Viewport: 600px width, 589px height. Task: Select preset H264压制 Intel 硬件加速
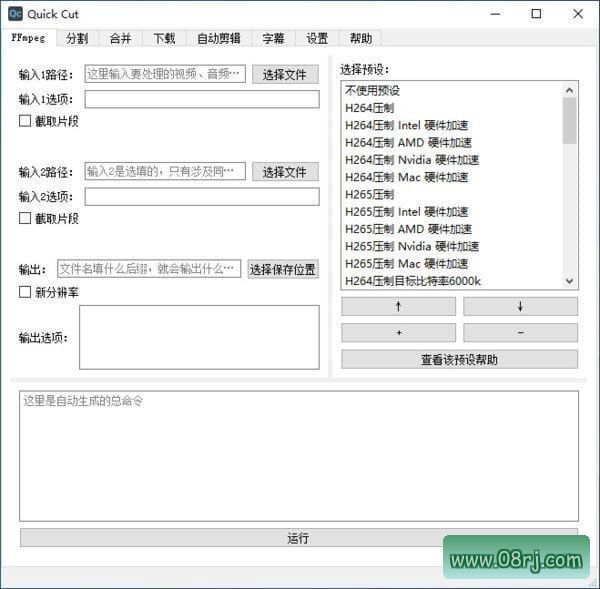click(453, 125)
